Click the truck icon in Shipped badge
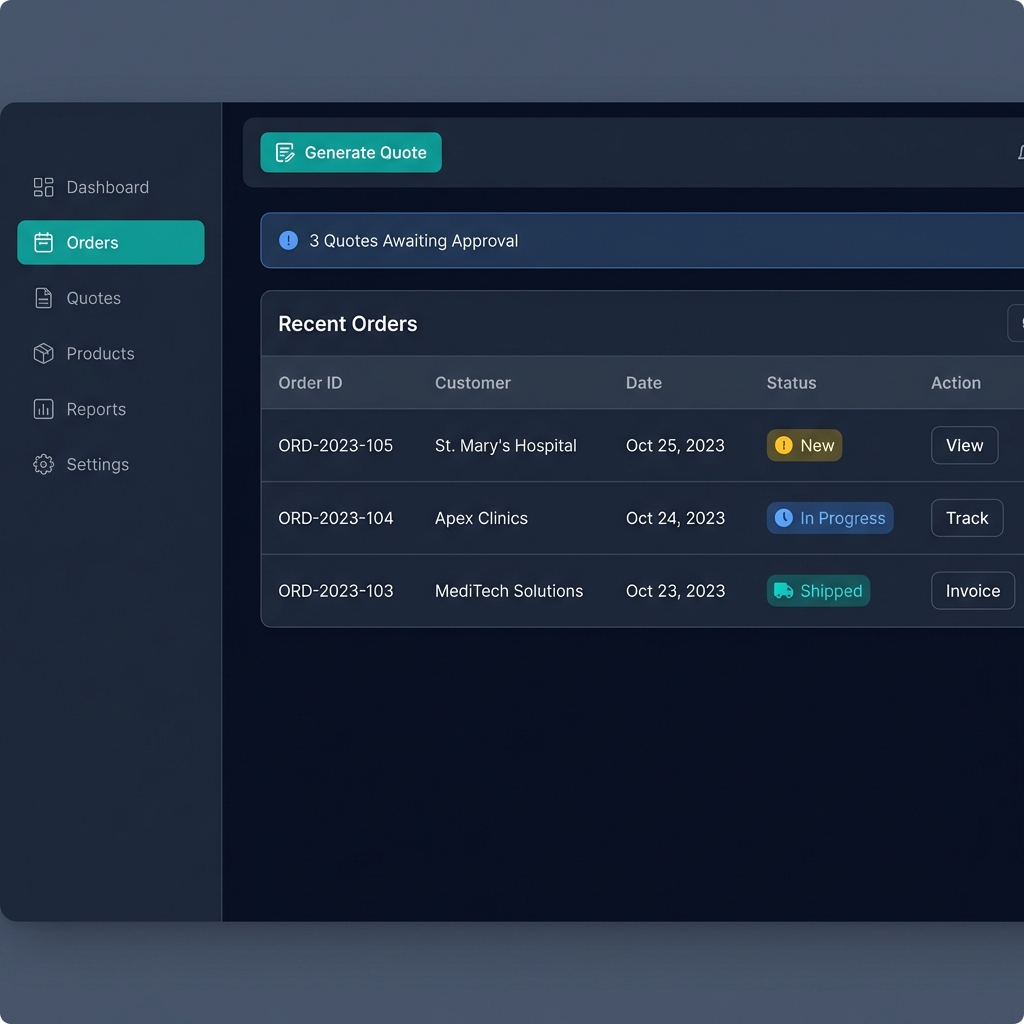This screenshot has height=1024, width=1024. point(783,590)
